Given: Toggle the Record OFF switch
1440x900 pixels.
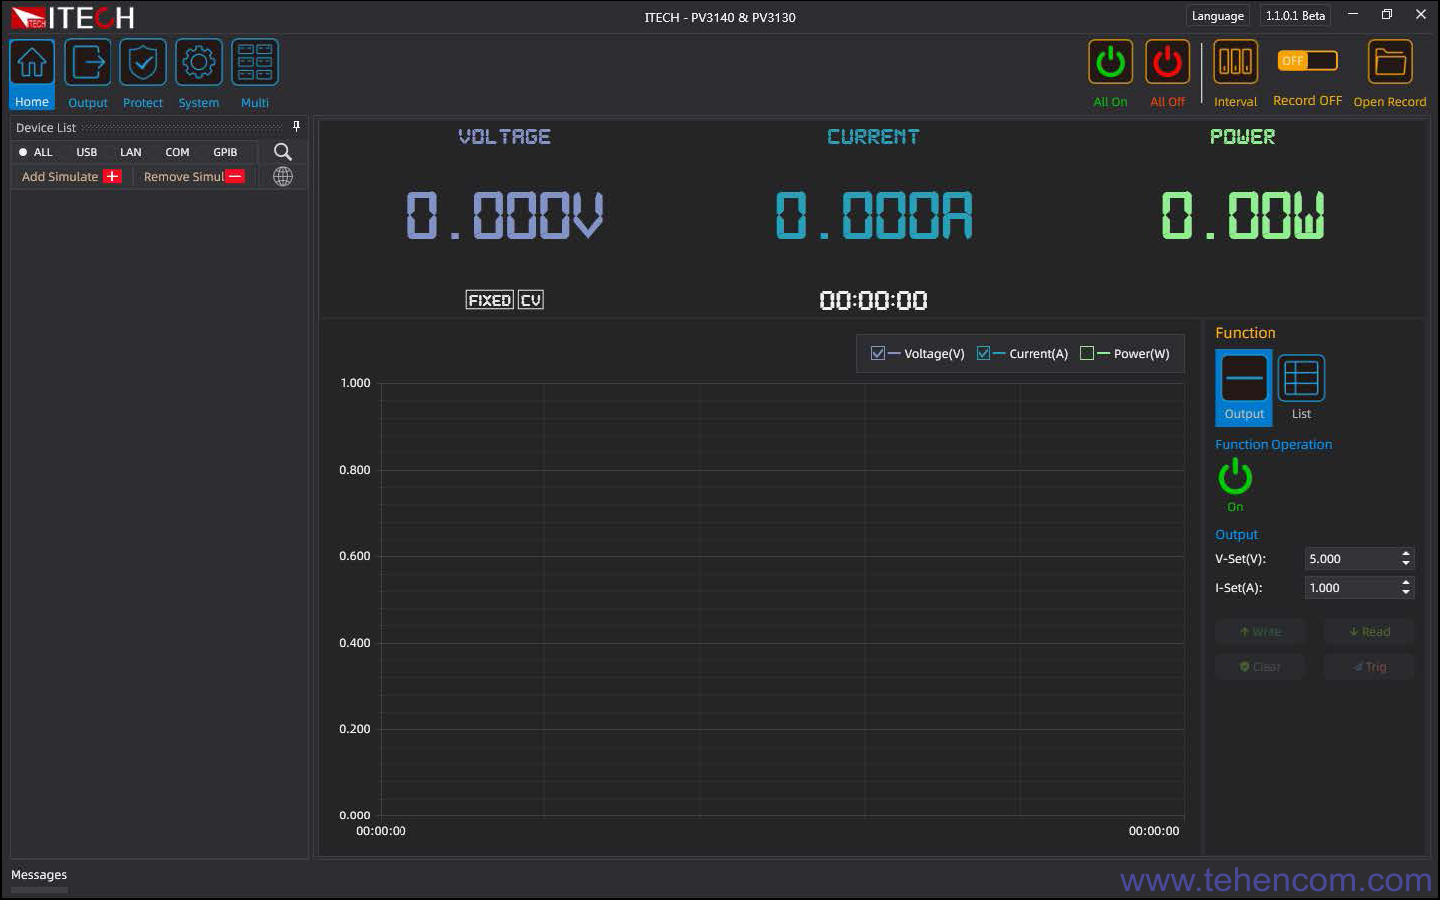Looking at the screenshot, I should (x=1308, y=61).
